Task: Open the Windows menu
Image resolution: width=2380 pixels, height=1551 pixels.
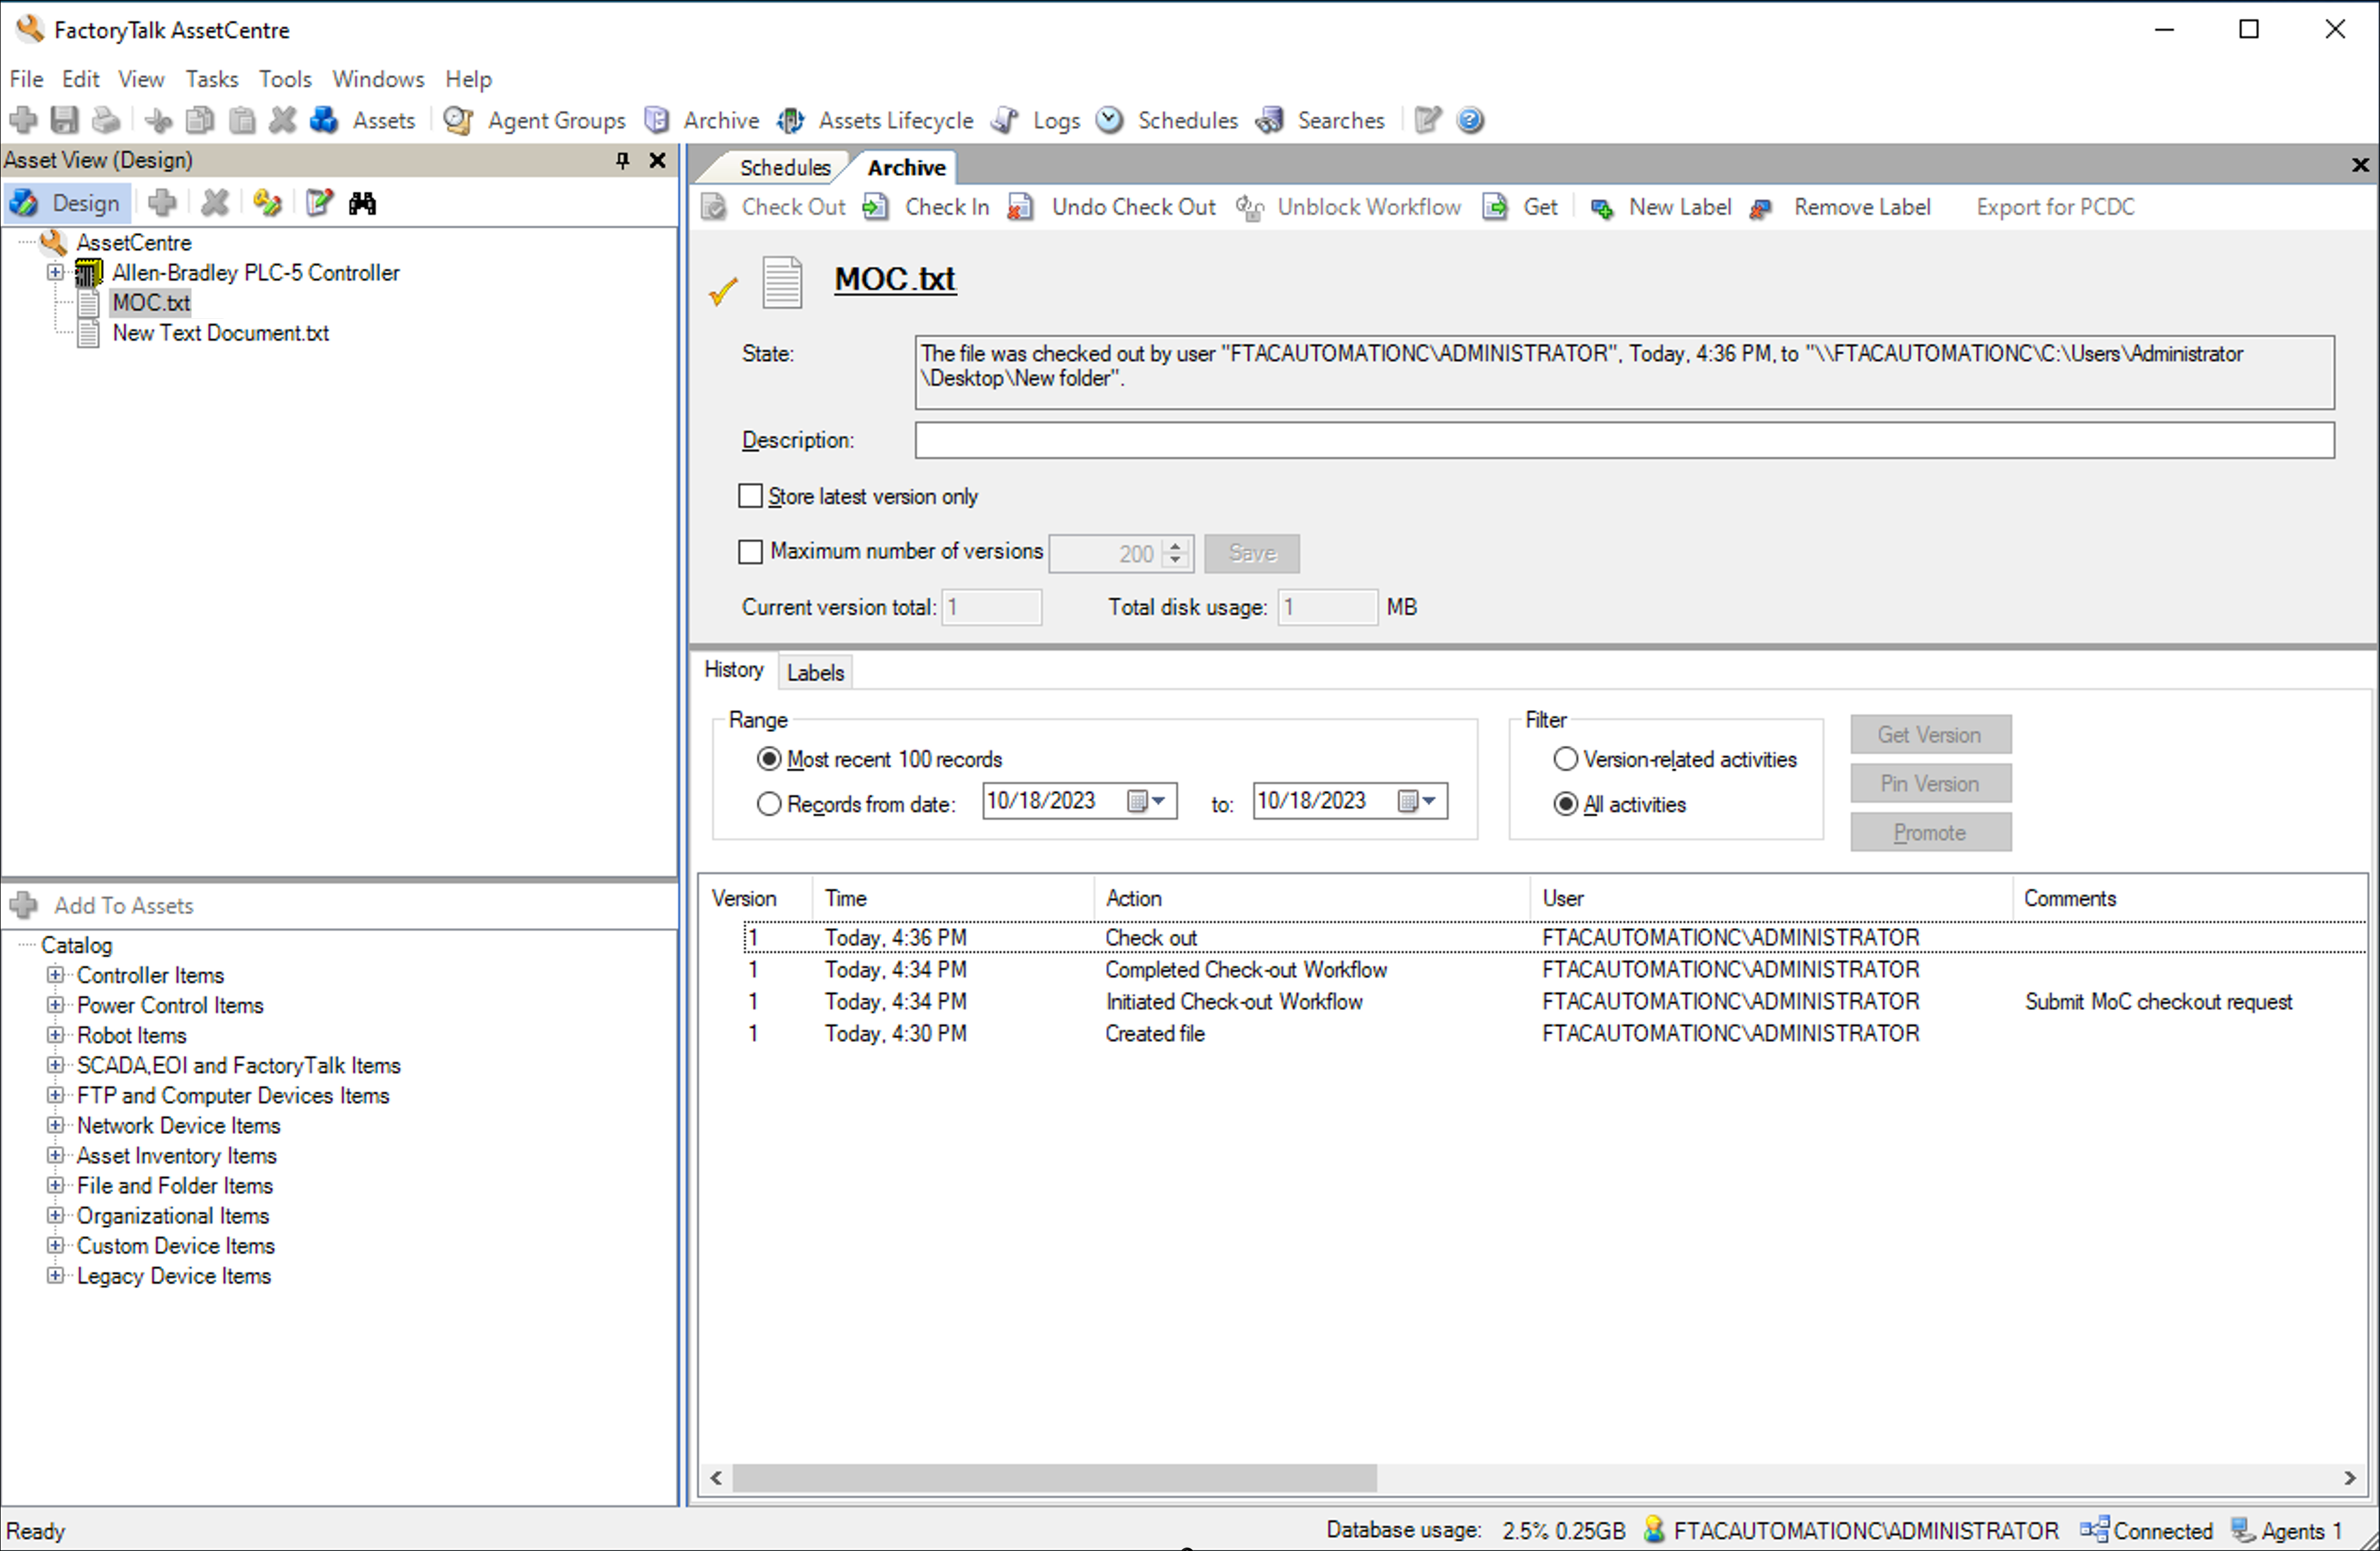Action: click(x=378, y=79)
